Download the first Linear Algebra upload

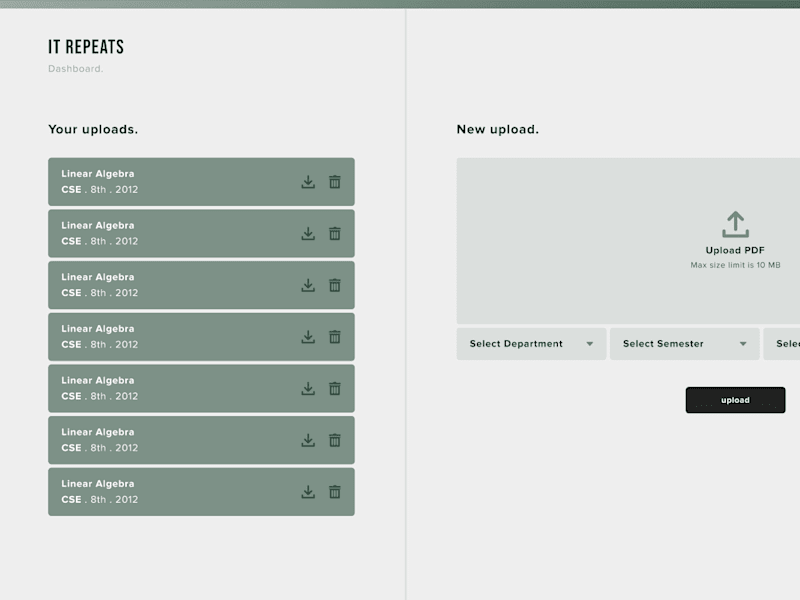point(308,182)
